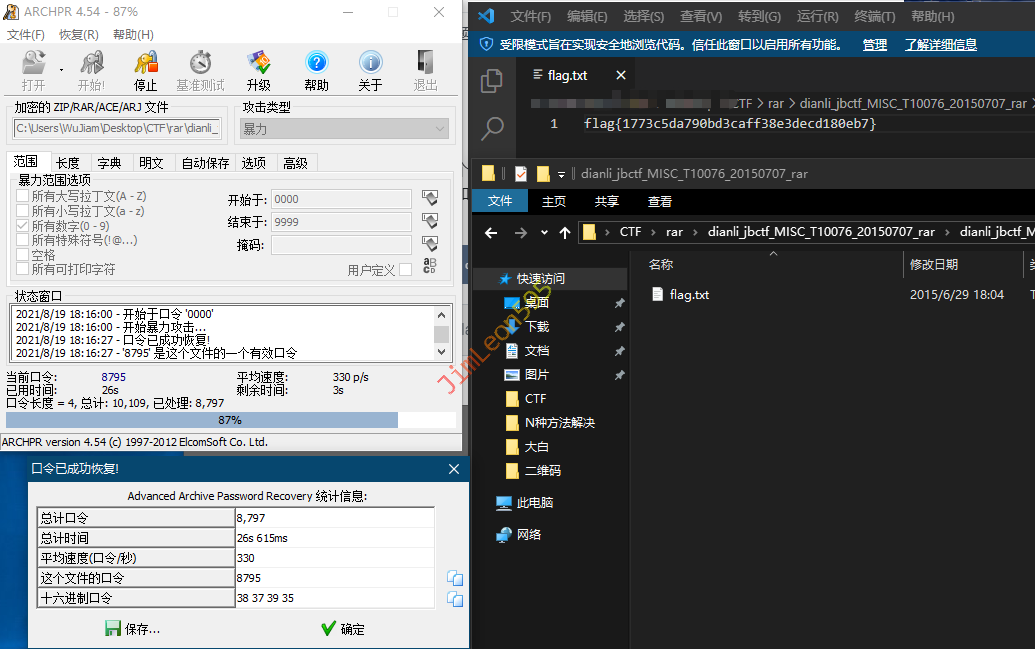Close the flag.txt editor tab

click(x=621, y=75)
